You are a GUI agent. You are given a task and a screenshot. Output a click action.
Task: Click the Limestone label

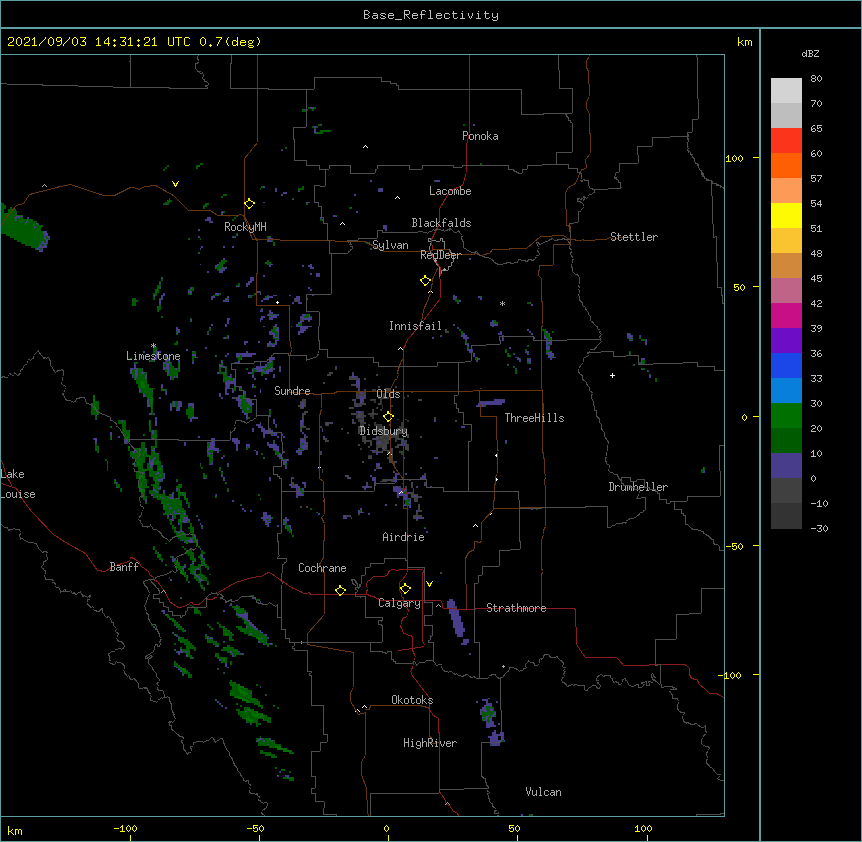point(153,356)
